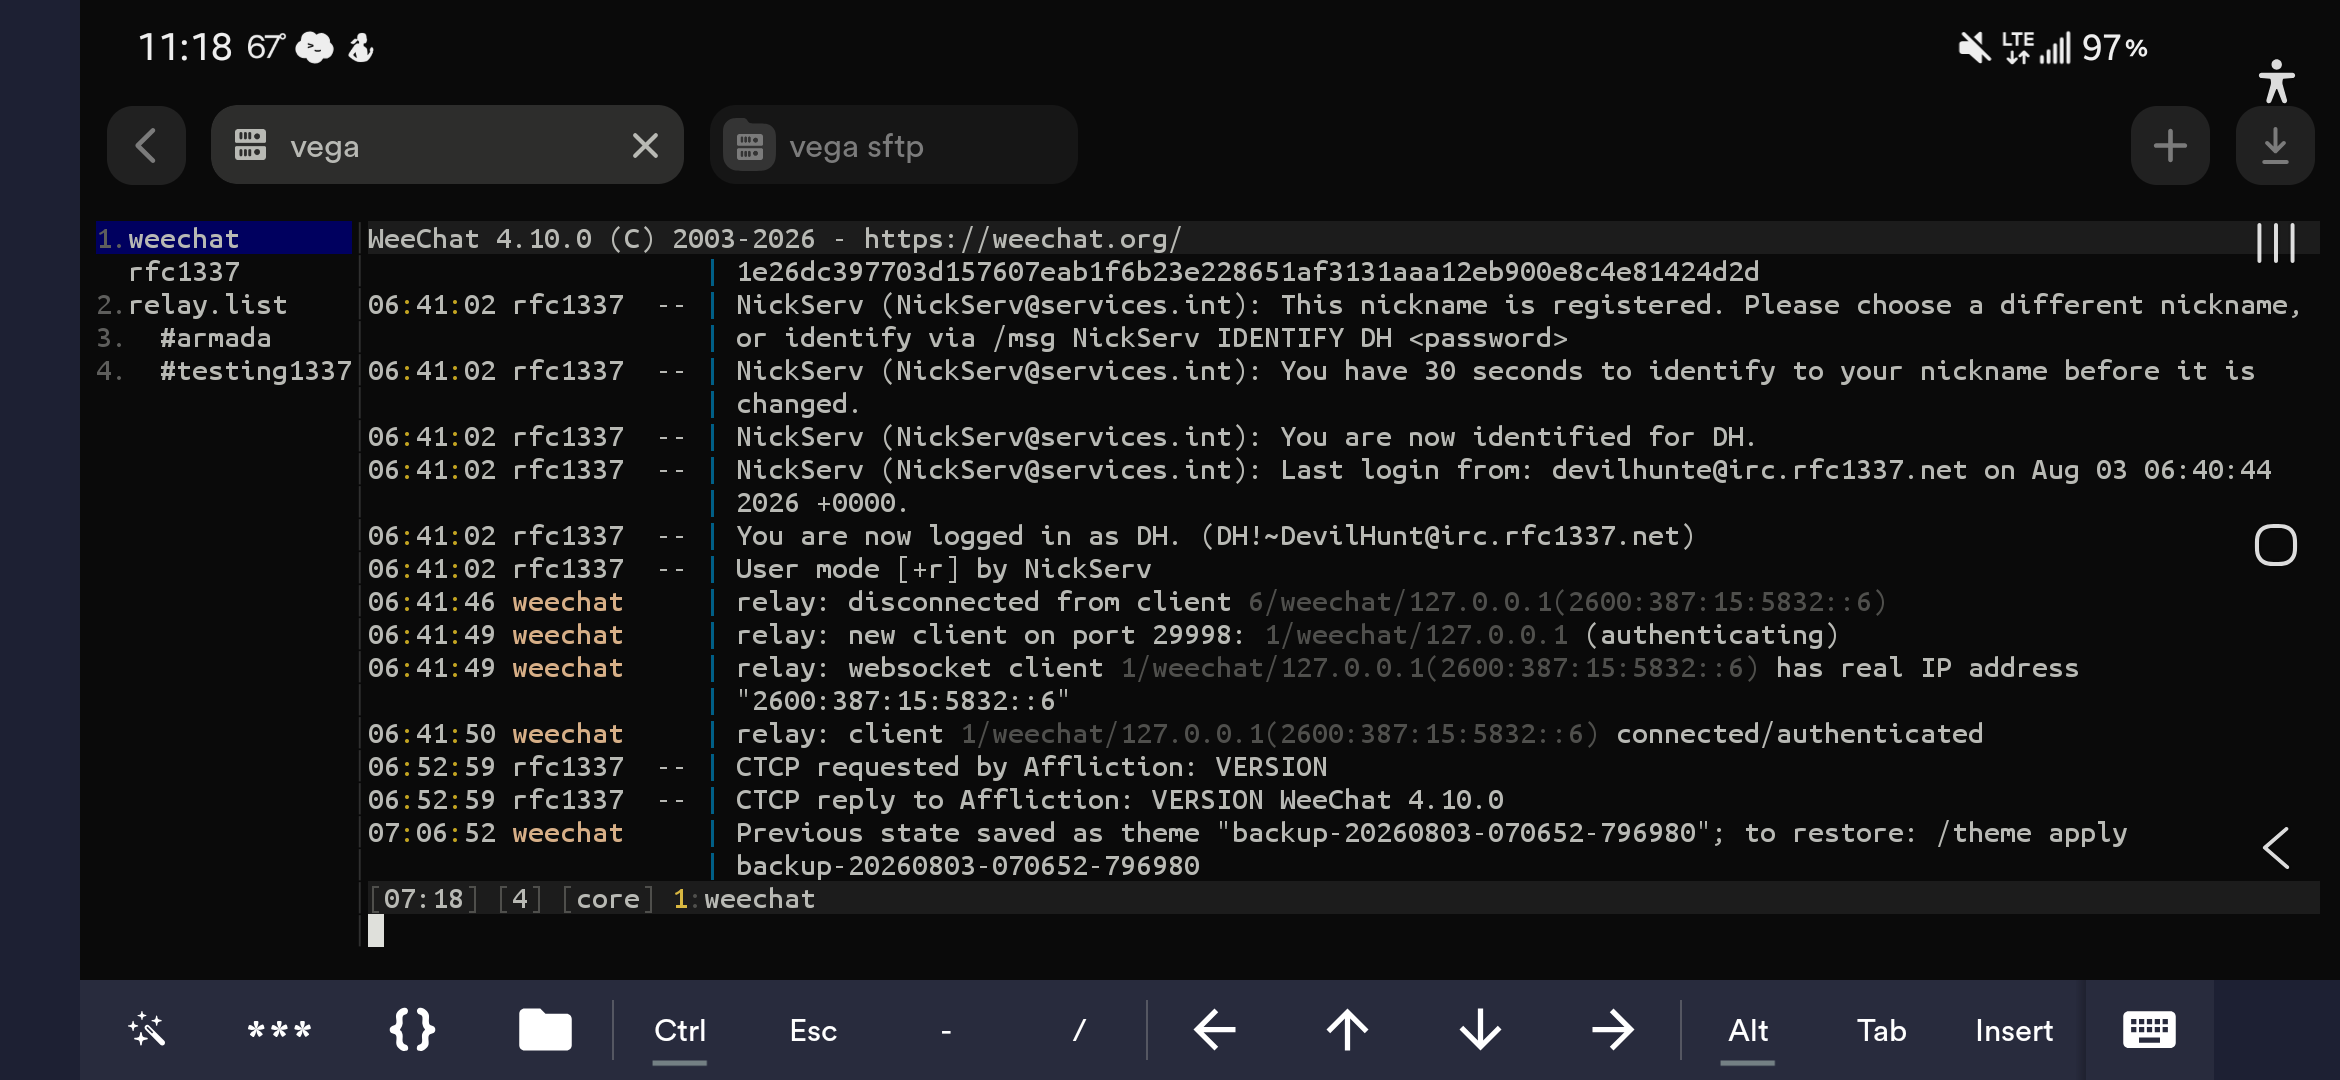This screenshot has width=2340, height=1080.
Task: Open the folder icon in key bar
Action: click(x=545, y=1030)
